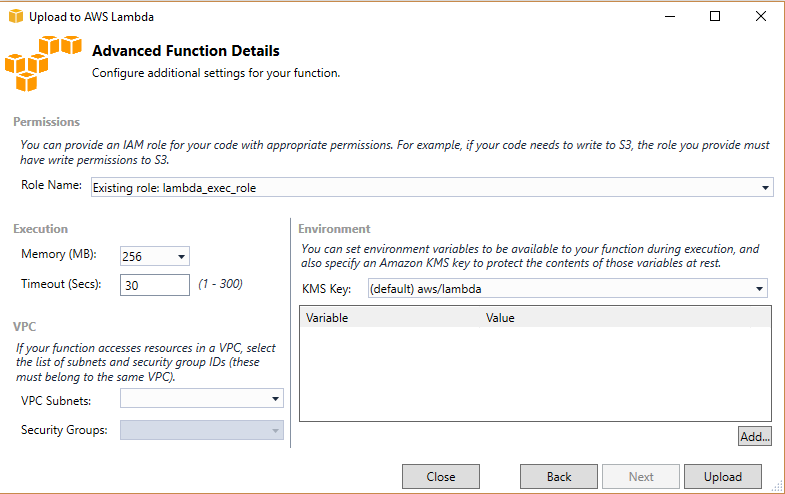Click inside the environment variables list
Screen dimensions: 785x494
click(x=535, y=374)
